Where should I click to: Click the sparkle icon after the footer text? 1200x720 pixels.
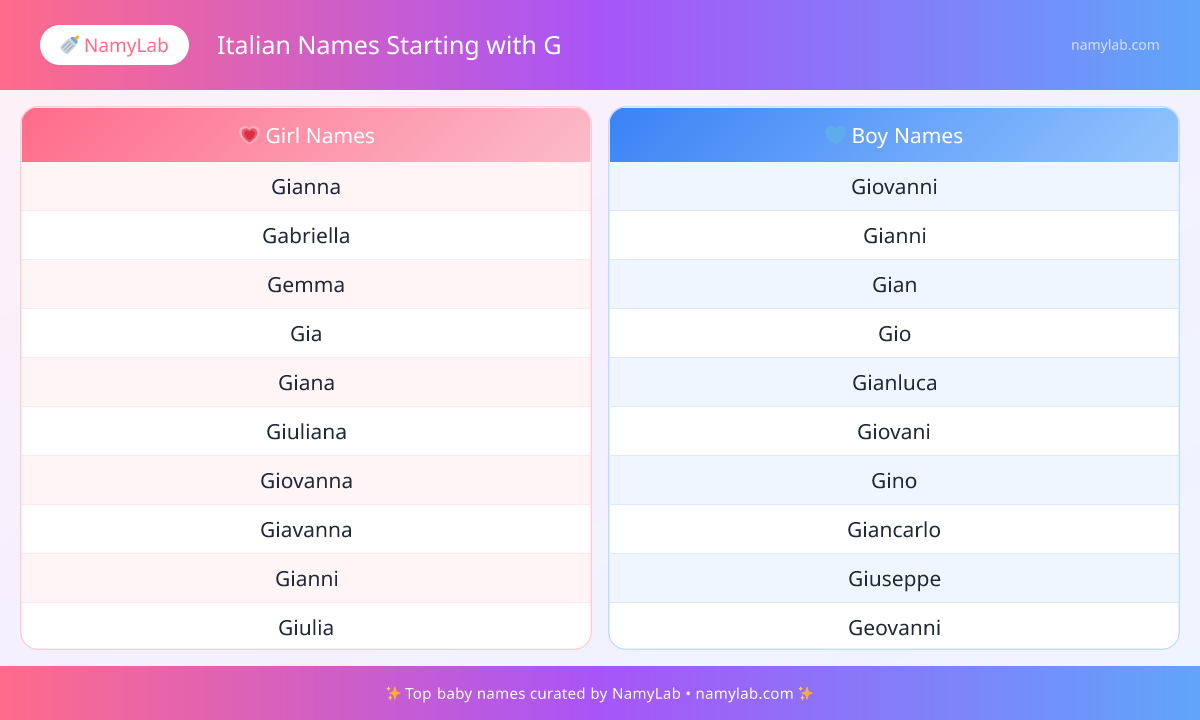(x=806, y=693)
